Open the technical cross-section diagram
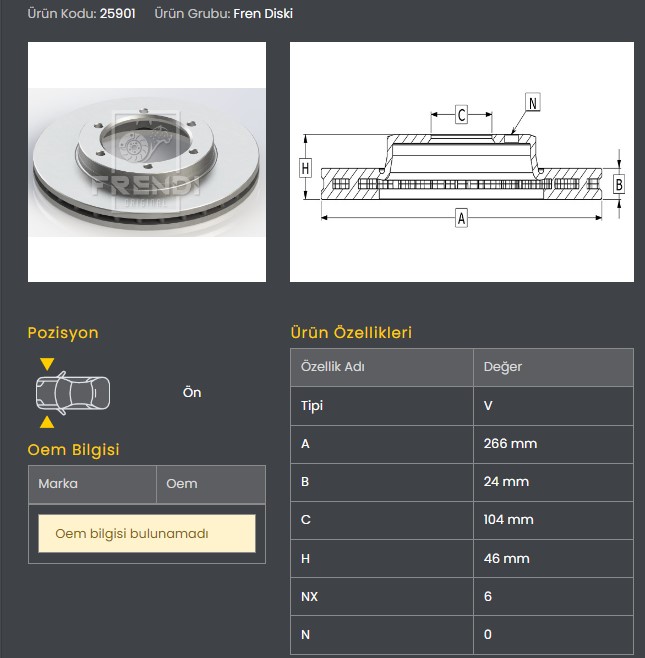The width and height of the screenshot is (645, 658). pos(461,162)
